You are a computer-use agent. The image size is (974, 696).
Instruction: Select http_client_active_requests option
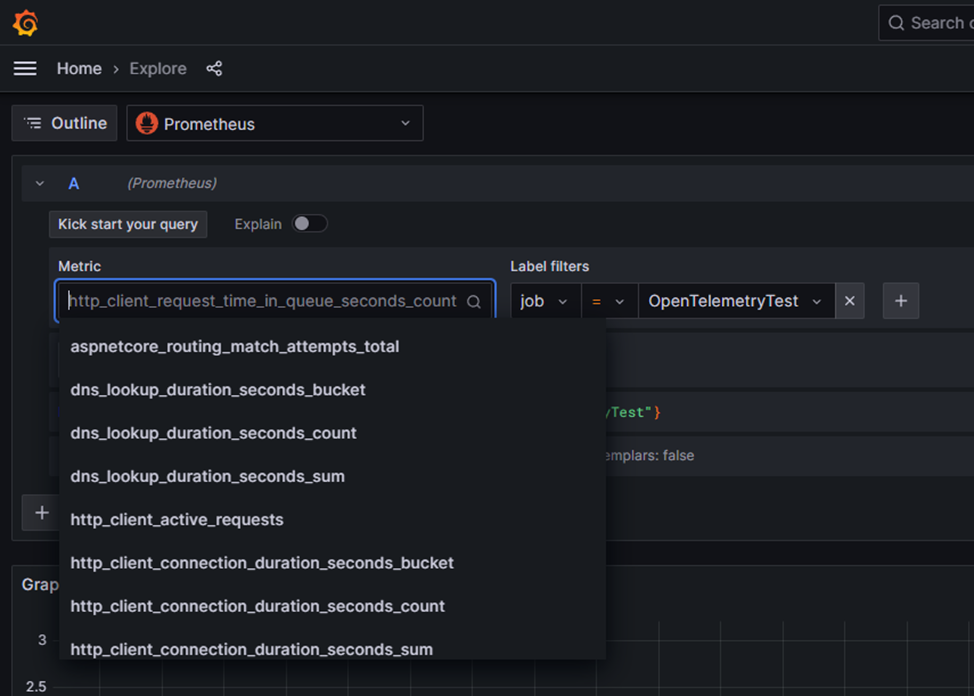click(x=332, y=520)
